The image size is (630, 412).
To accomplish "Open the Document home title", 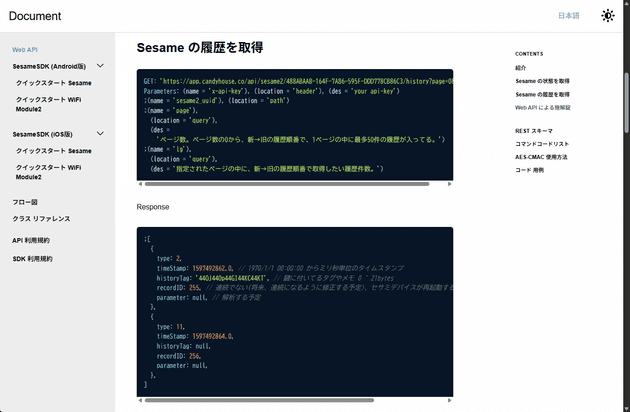I will 35,16.
